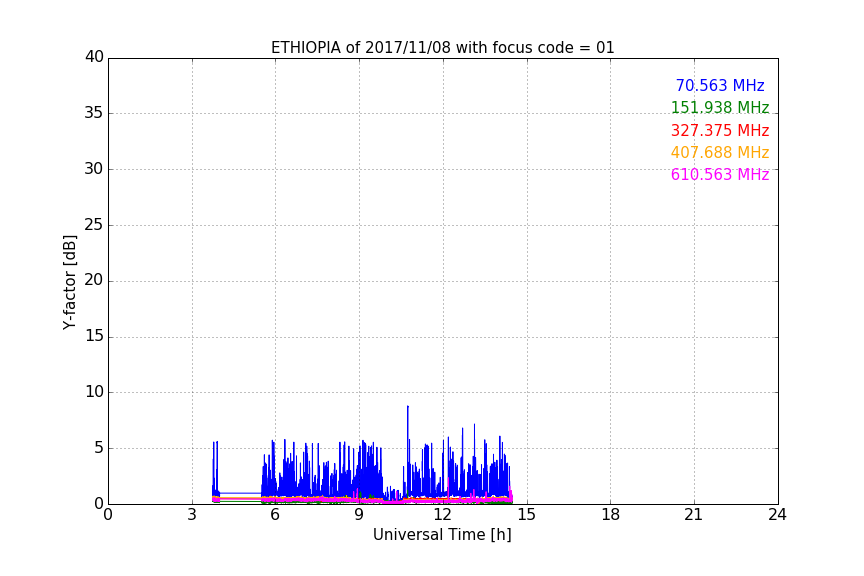Select the 610.563 MHz legend label
Screen dimensions: 864x576
coord(720,175)
